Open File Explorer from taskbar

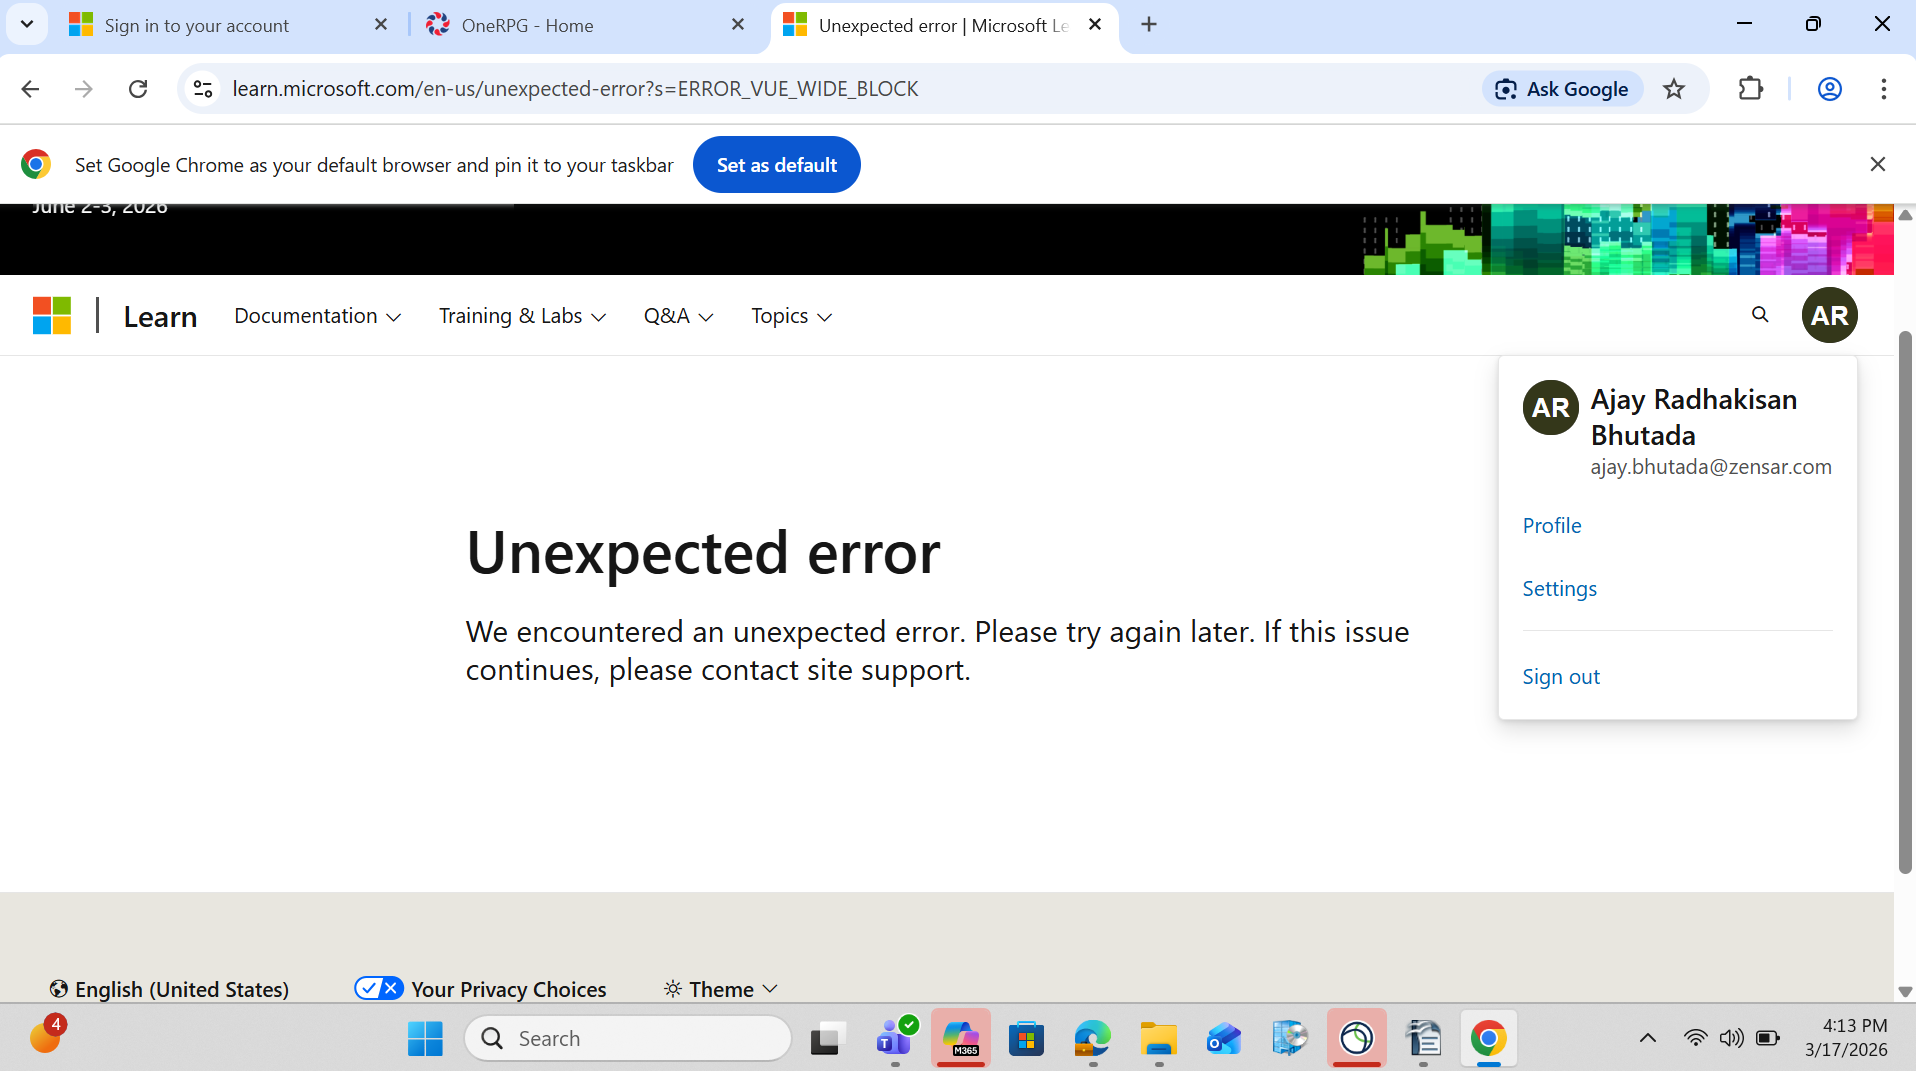[x=1158, y=1039]
